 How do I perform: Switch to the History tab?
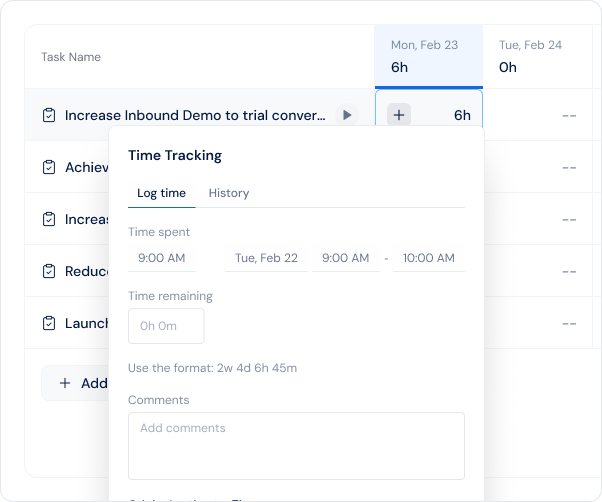pyautogui.click(x=229, y=193)
